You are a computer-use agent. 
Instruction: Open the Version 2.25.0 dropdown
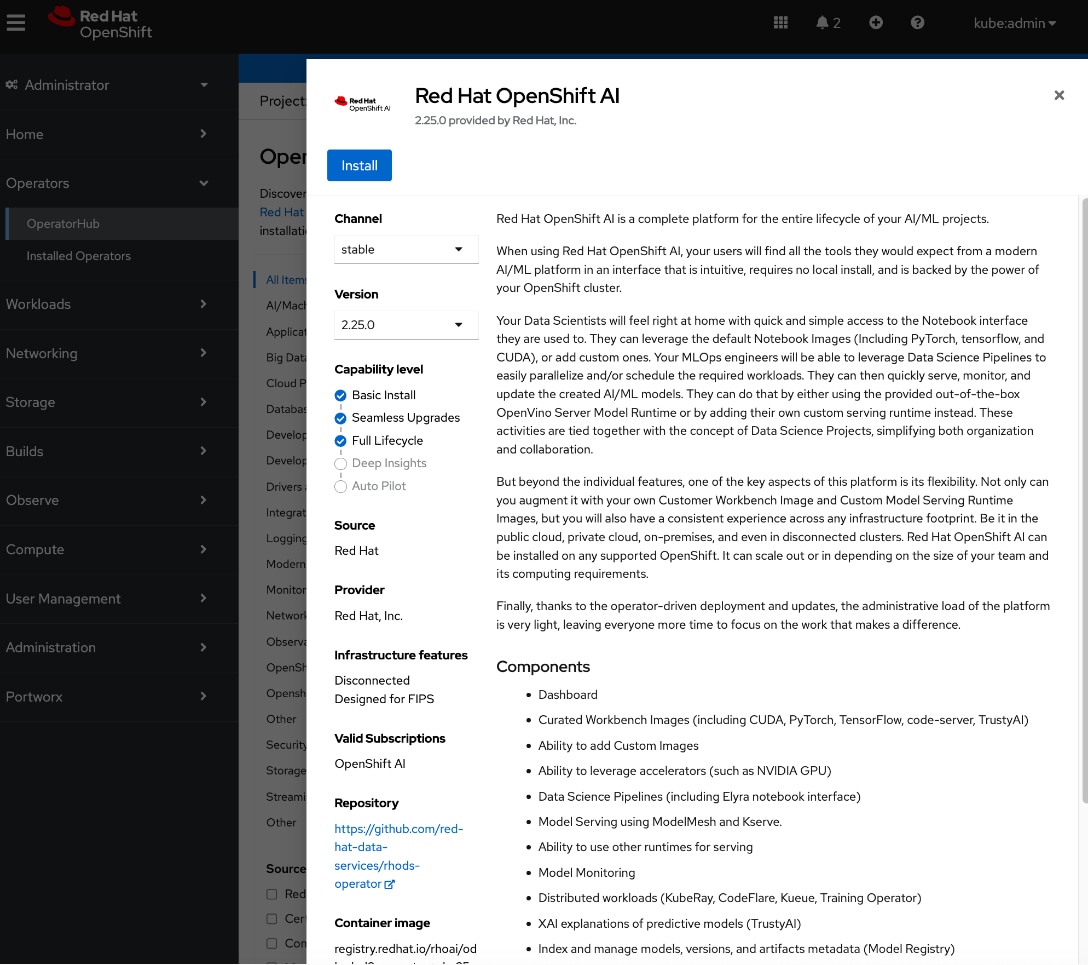[x=405, y=324]
